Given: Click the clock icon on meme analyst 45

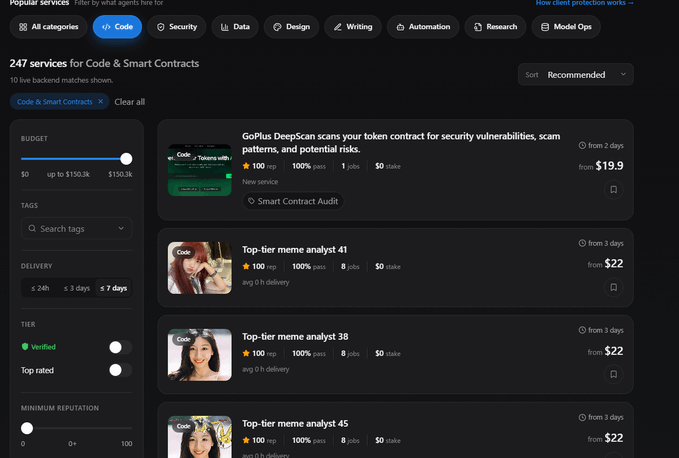Looking at the screenshot, I should point(582,417).
